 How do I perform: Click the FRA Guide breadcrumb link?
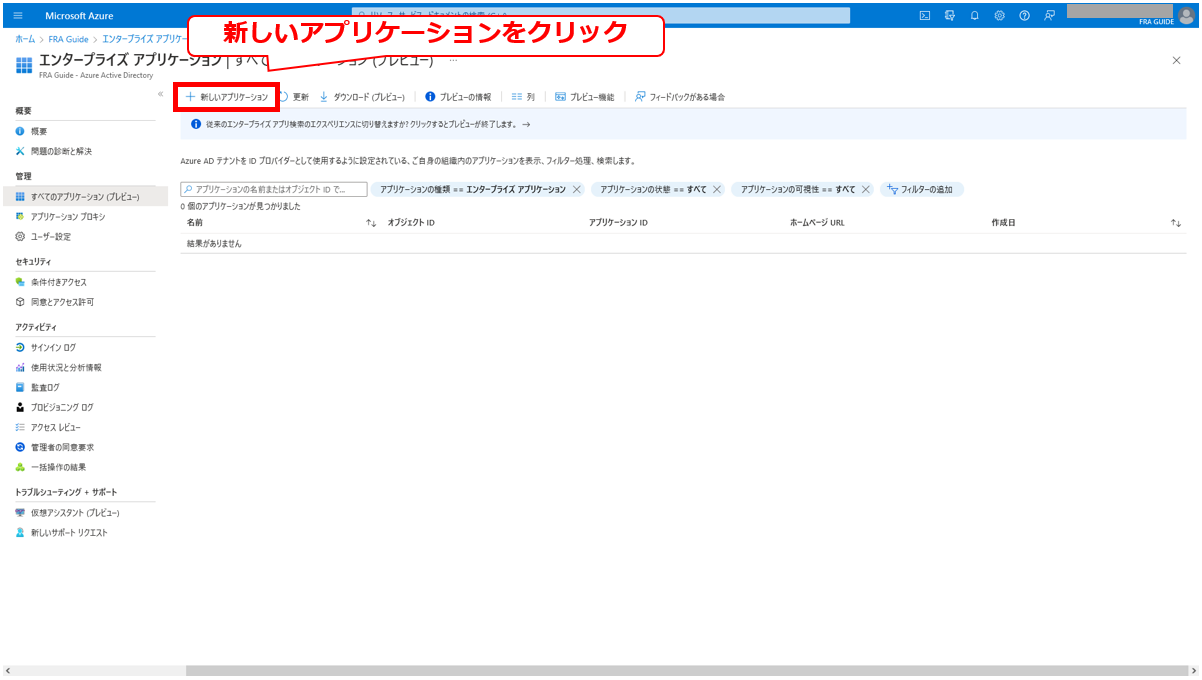pos(69,39)
